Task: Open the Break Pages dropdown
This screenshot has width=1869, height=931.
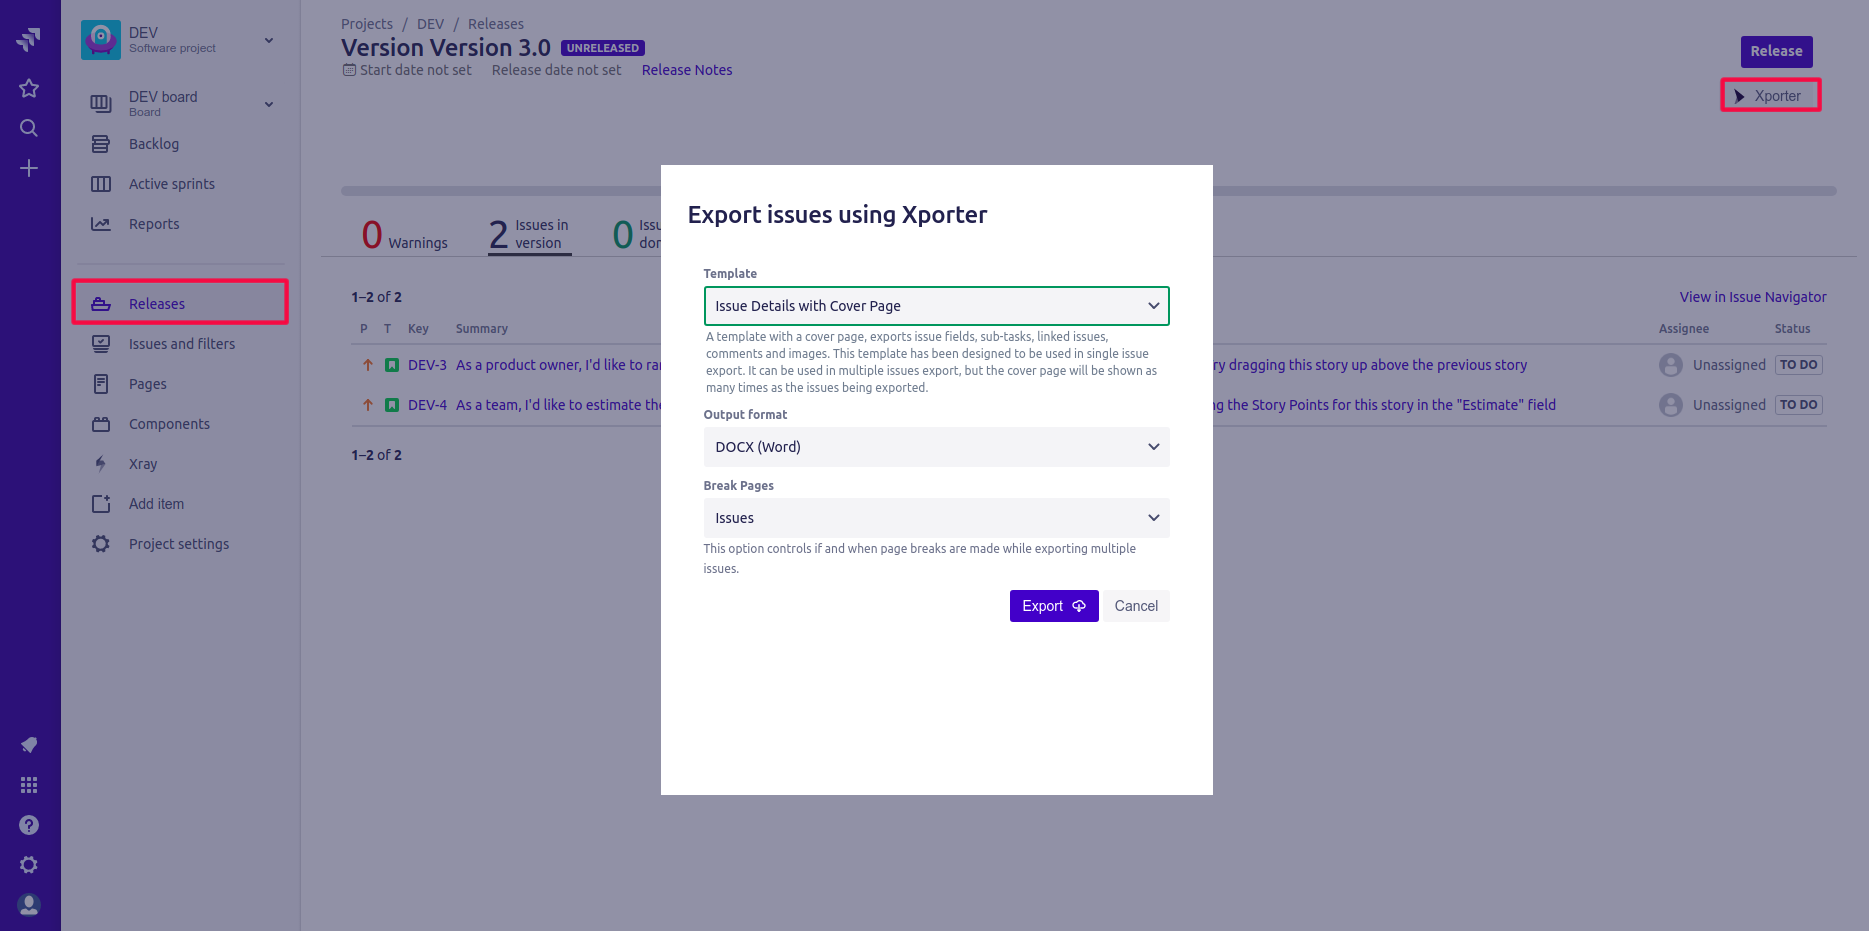Action: point(936,518)
